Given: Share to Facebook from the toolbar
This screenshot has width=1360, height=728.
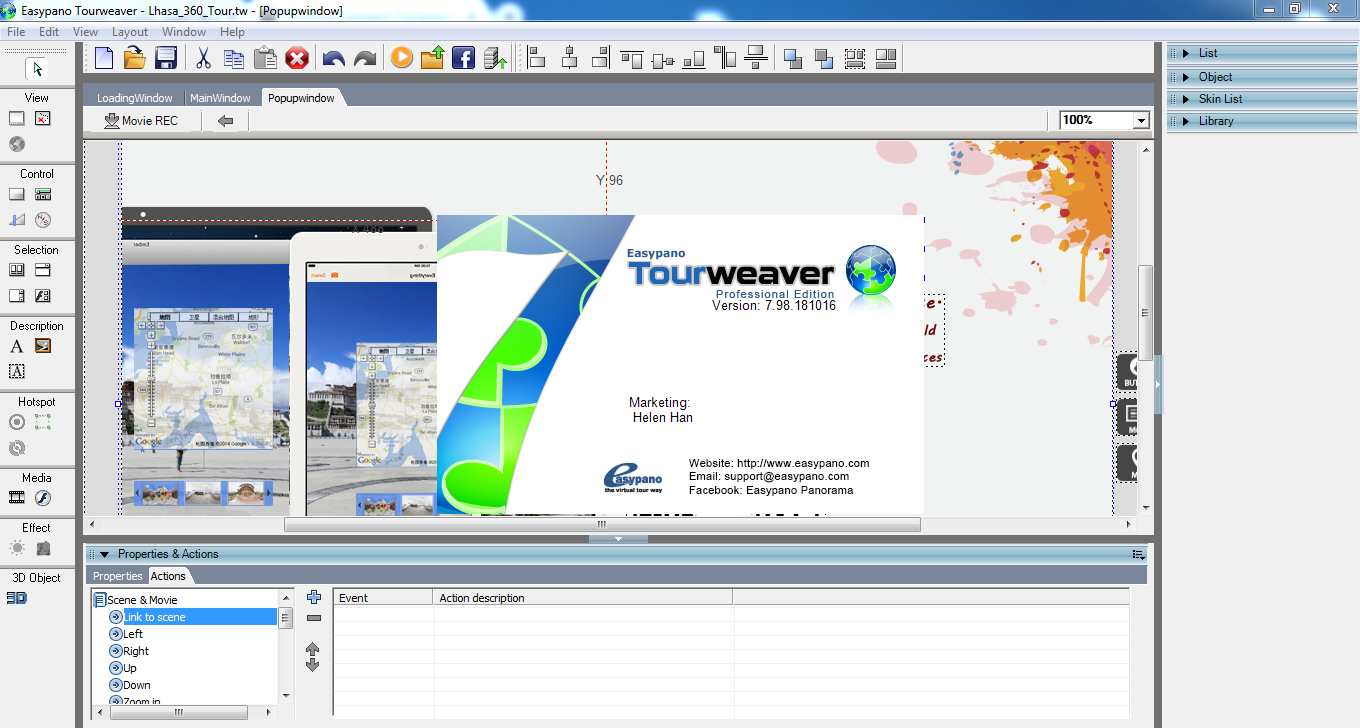Looking at the screenshot, I should point(463,58).
